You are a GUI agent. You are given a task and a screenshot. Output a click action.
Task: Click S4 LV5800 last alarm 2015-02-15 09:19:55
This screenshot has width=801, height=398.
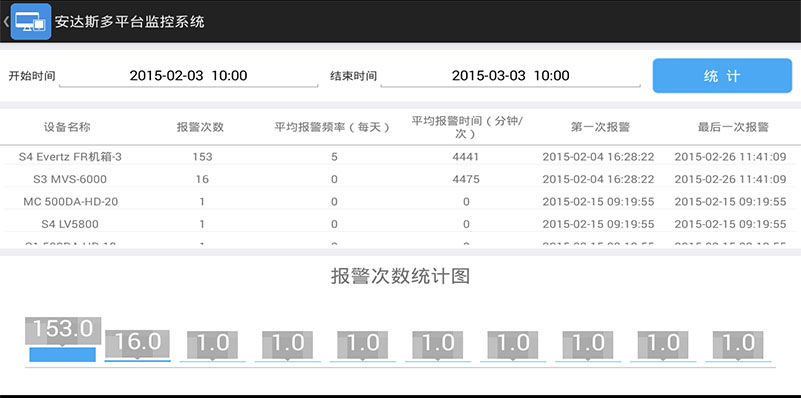pos(731,224)
